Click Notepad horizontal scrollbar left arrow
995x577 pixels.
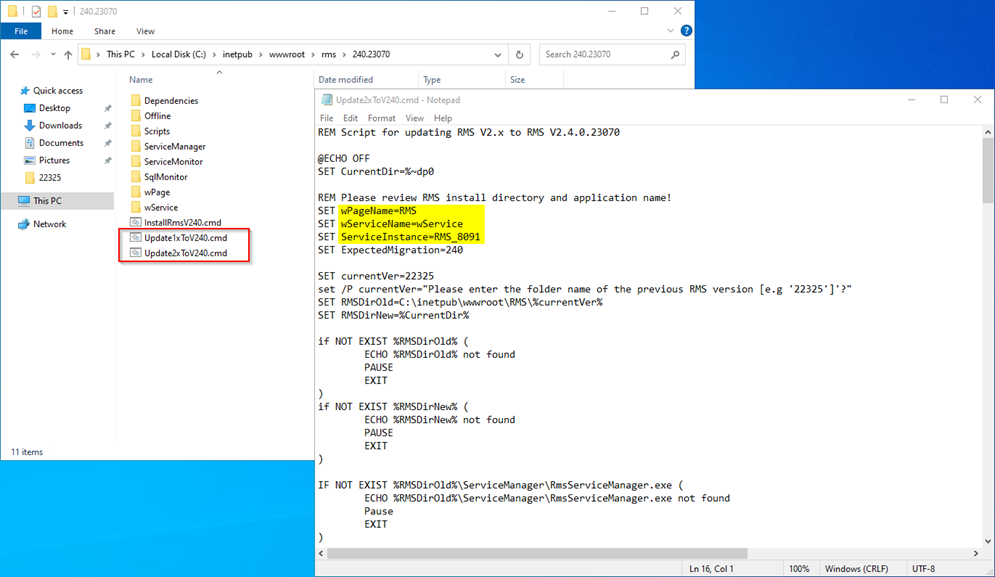321,554
